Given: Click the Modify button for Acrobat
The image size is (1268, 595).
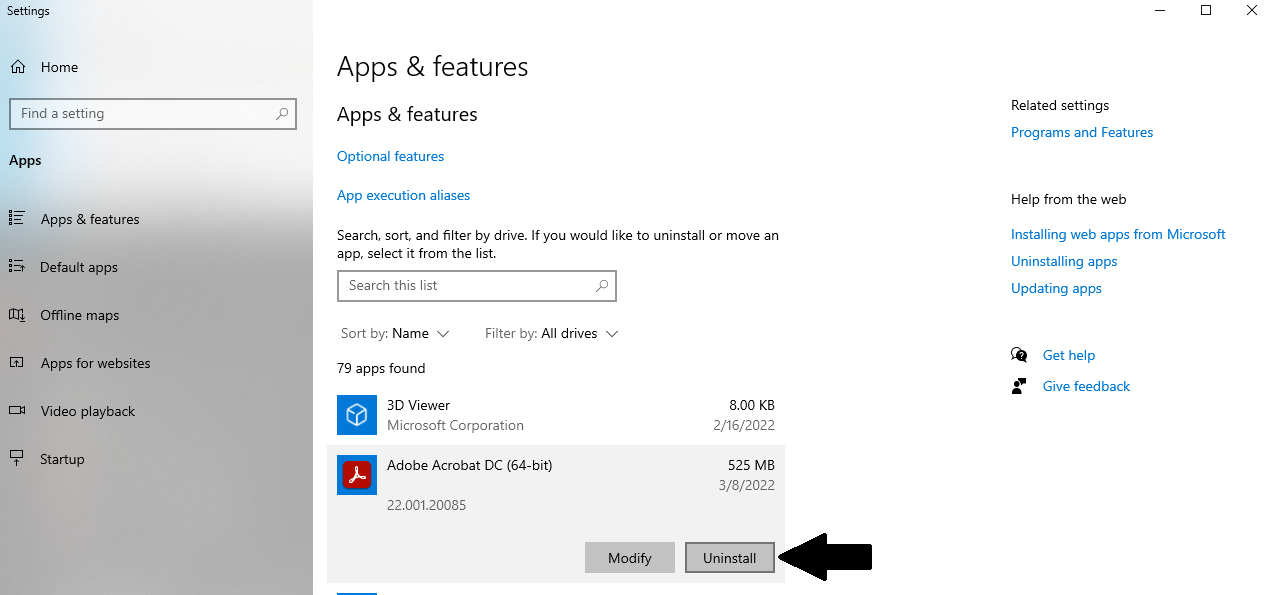Looking at the screenshot, I should pos(629,557).
